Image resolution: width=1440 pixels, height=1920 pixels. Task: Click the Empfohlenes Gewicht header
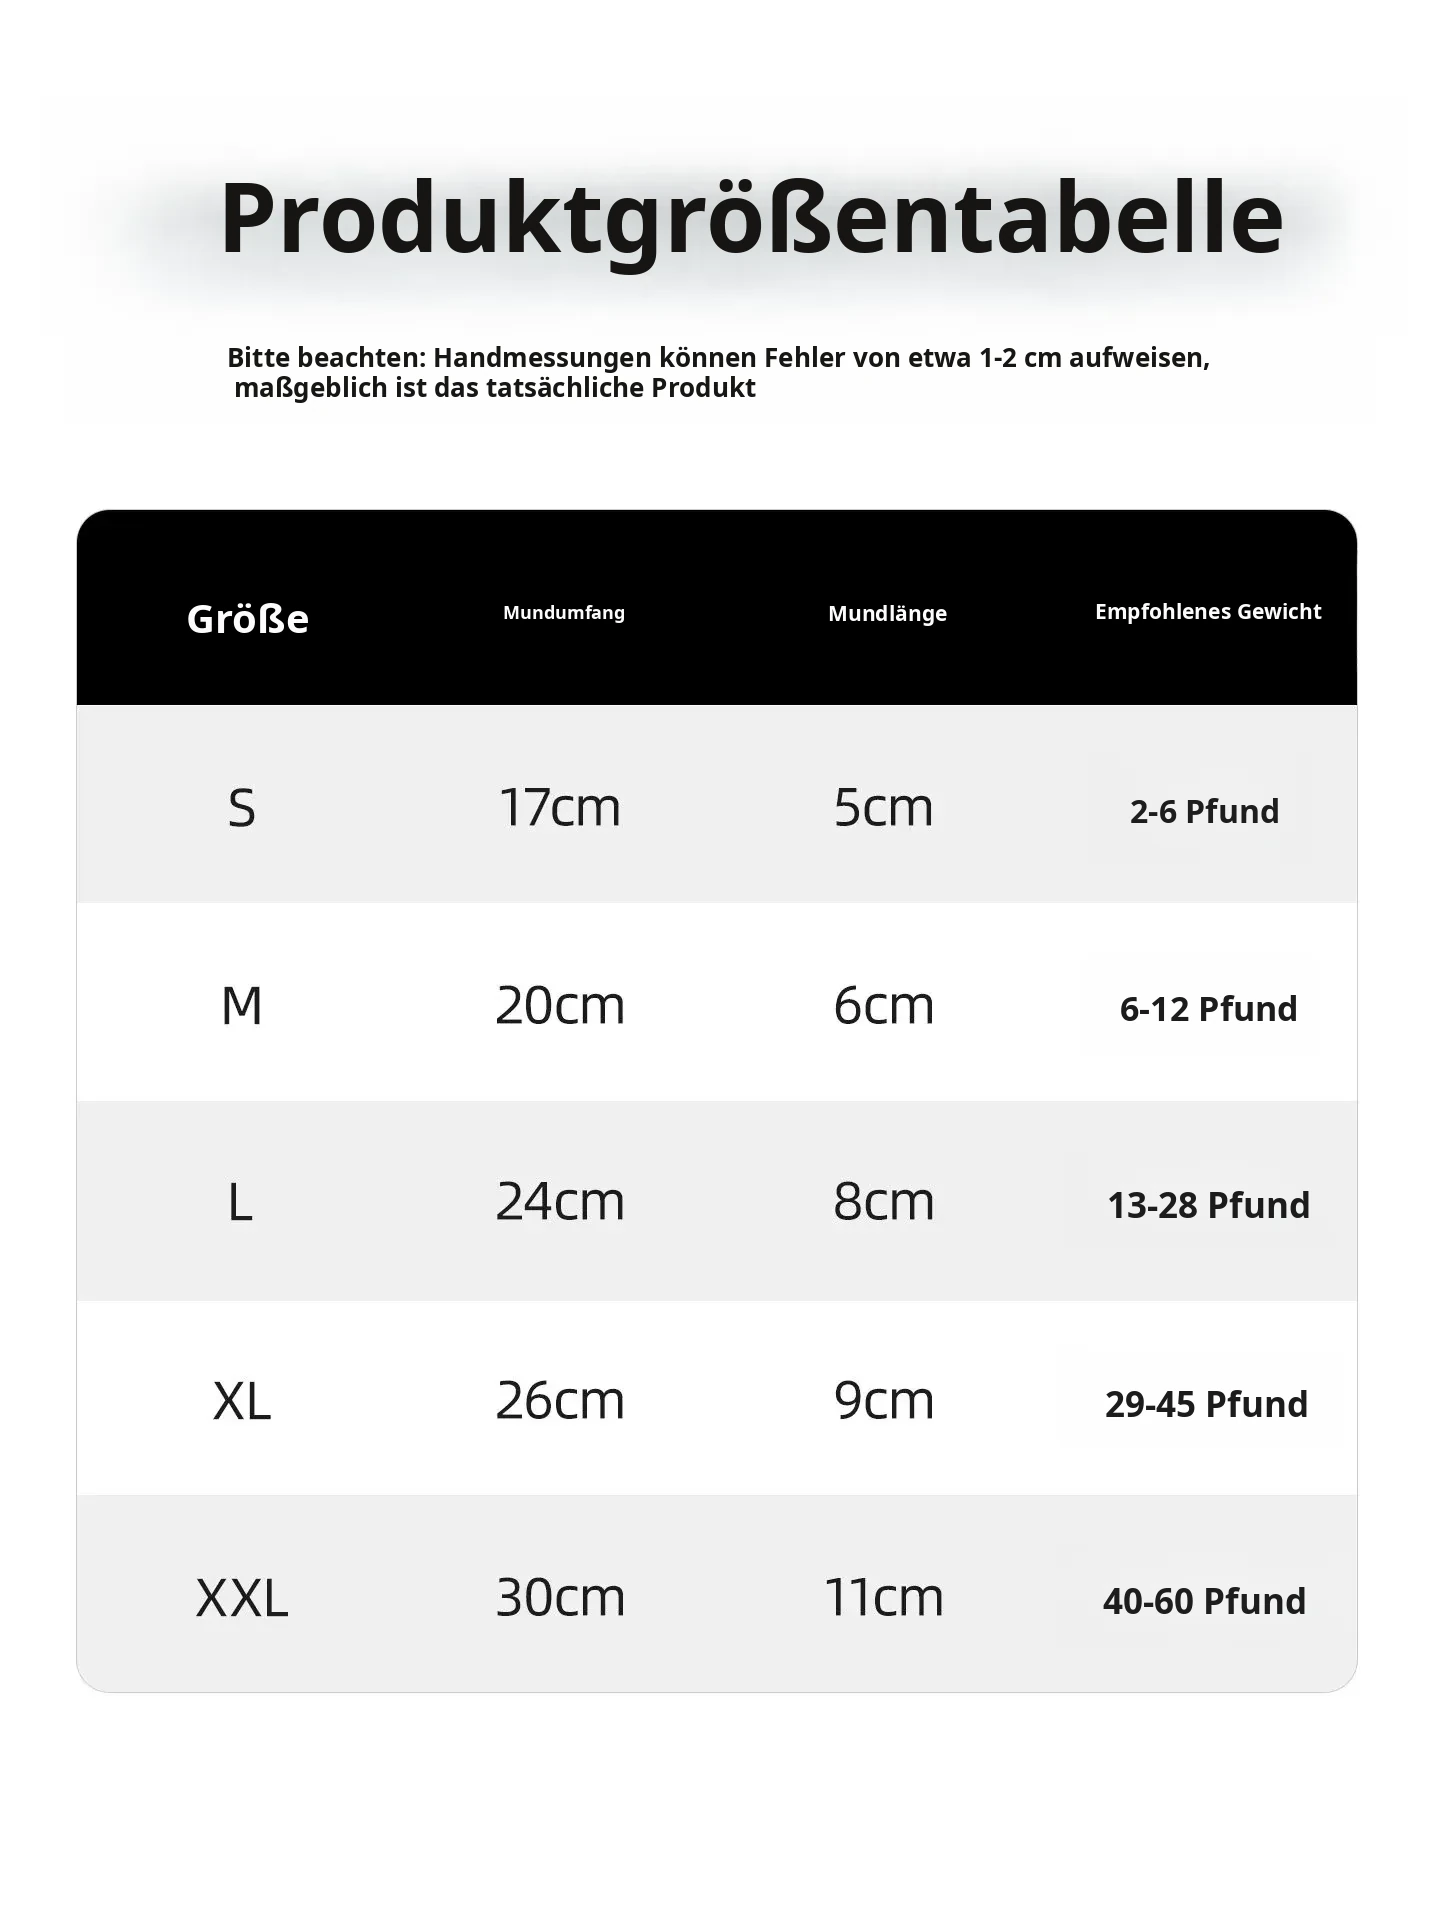1208,612
